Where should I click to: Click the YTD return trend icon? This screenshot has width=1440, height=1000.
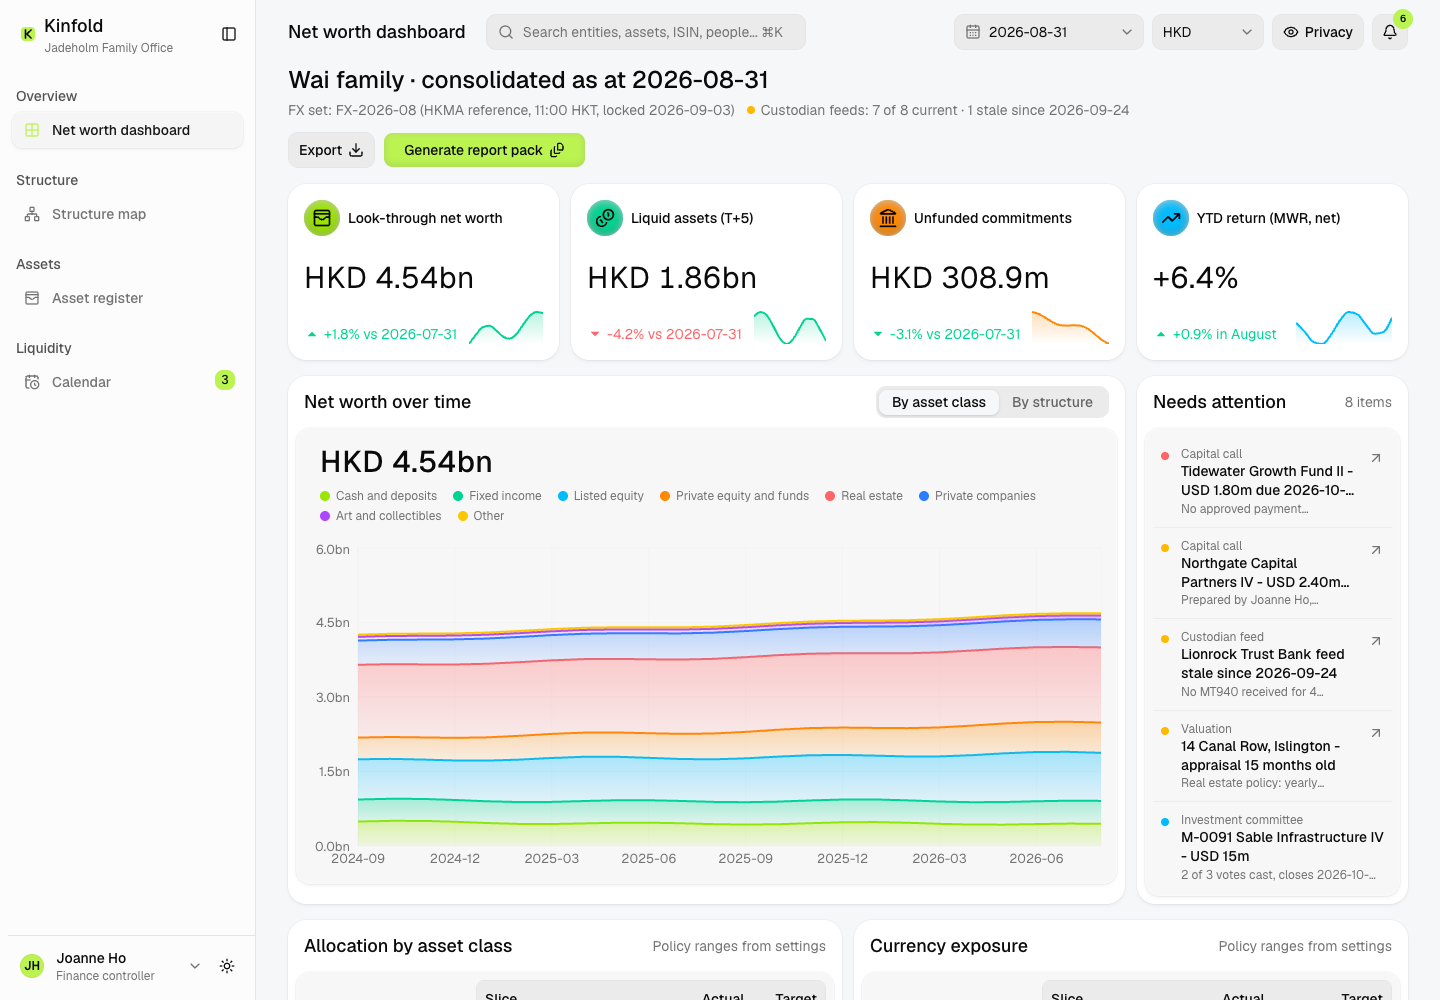click(1171, 218)
